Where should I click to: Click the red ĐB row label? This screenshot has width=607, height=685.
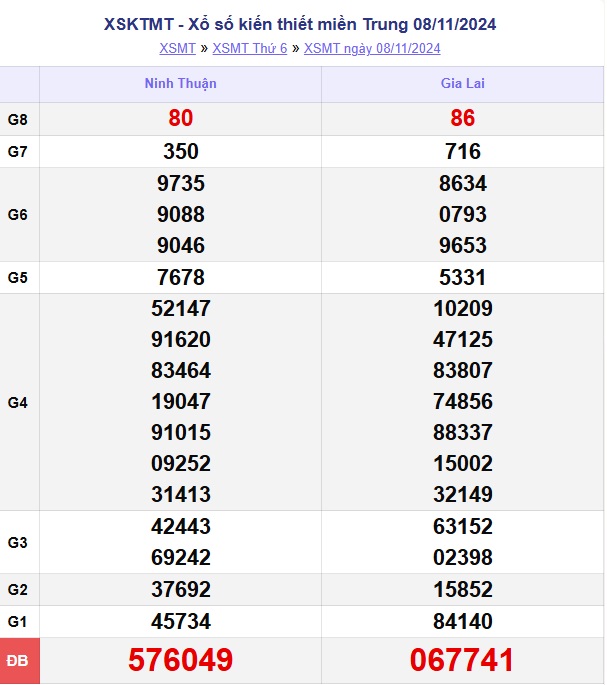tap(19, 661)
